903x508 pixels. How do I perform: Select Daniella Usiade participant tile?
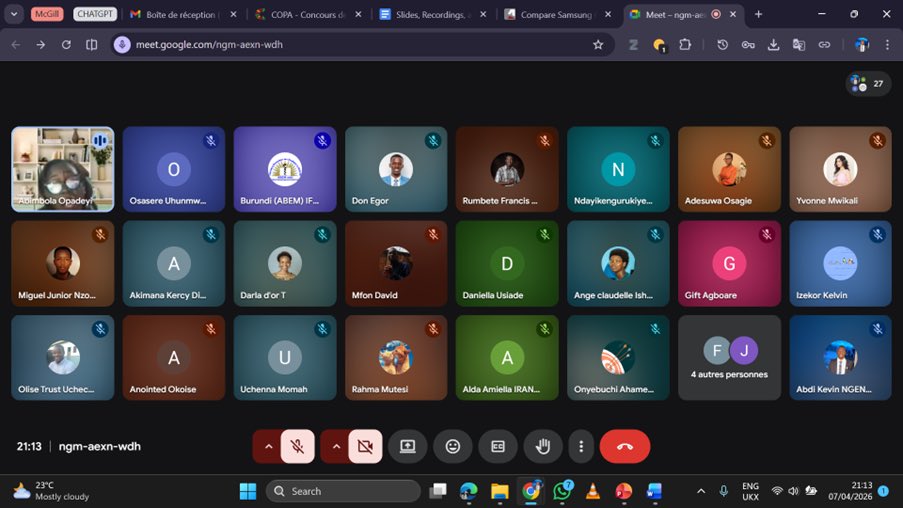click(507, 264)
